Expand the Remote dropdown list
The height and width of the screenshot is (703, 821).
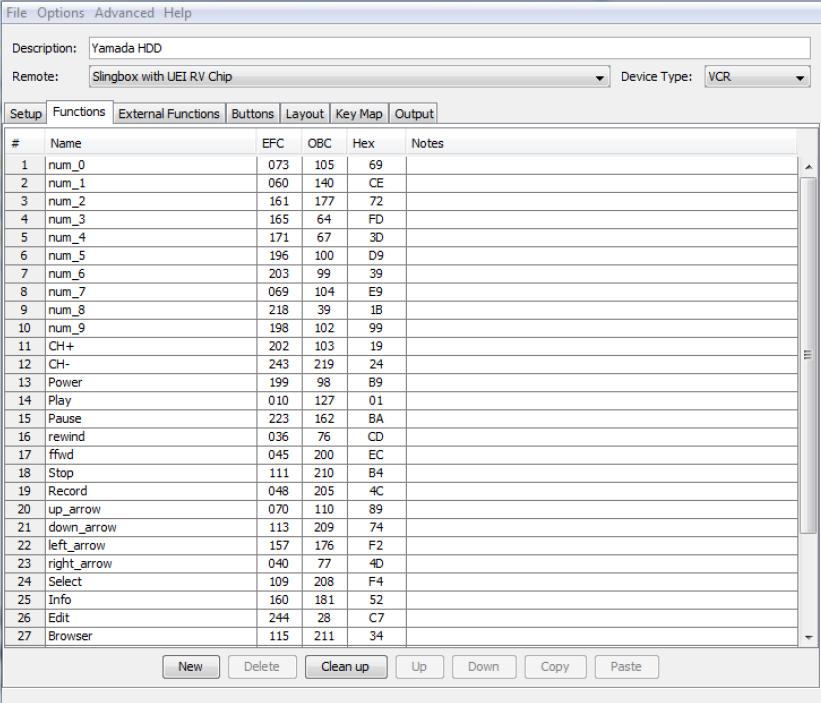click(600, 77)
